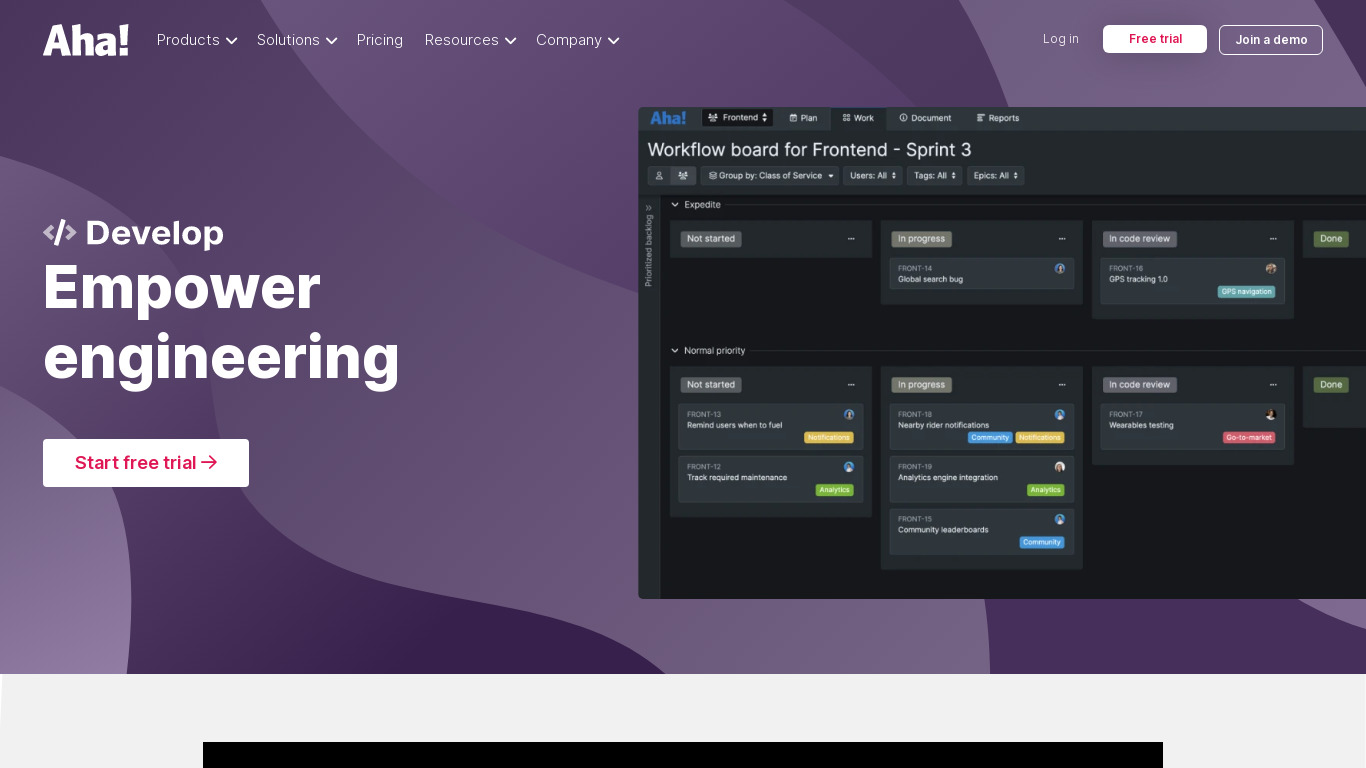This screenshot has height=768, width=1366.
Task: Click the Community tag on FRONT-15
Action: (1042, 542)
